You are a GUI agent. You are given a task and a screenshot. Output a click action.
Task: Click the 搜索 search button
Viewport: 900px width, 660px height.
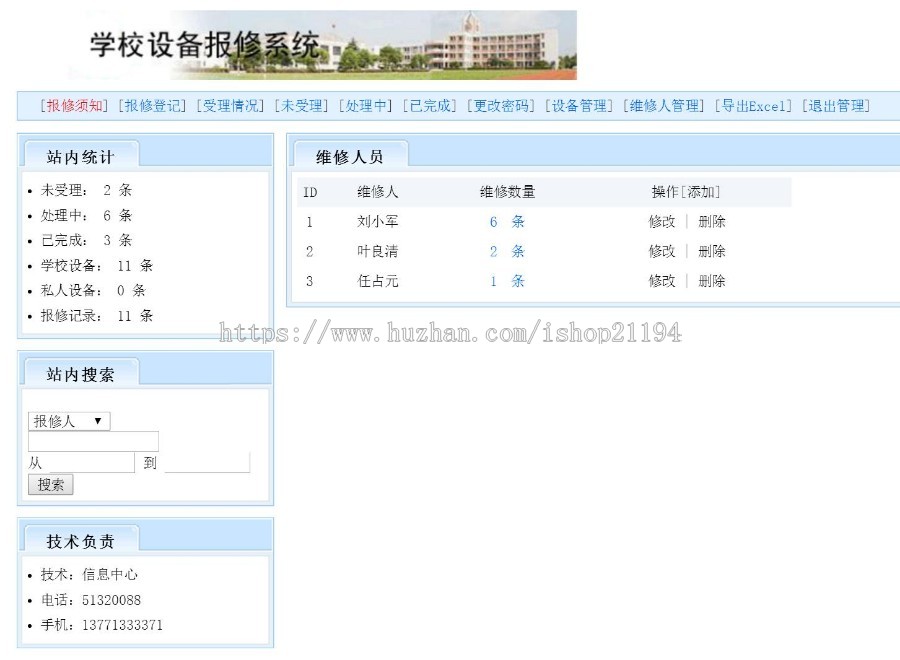(49, 484)
